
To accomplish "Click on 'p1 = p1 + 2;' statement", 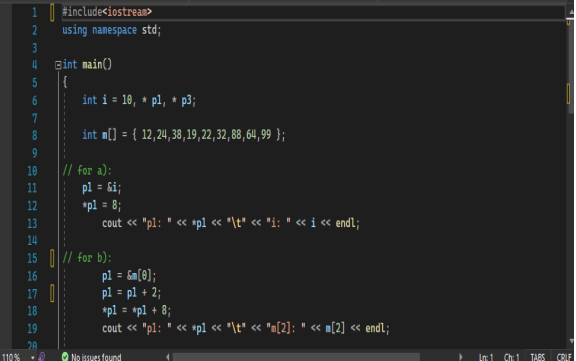I will 132,293.
